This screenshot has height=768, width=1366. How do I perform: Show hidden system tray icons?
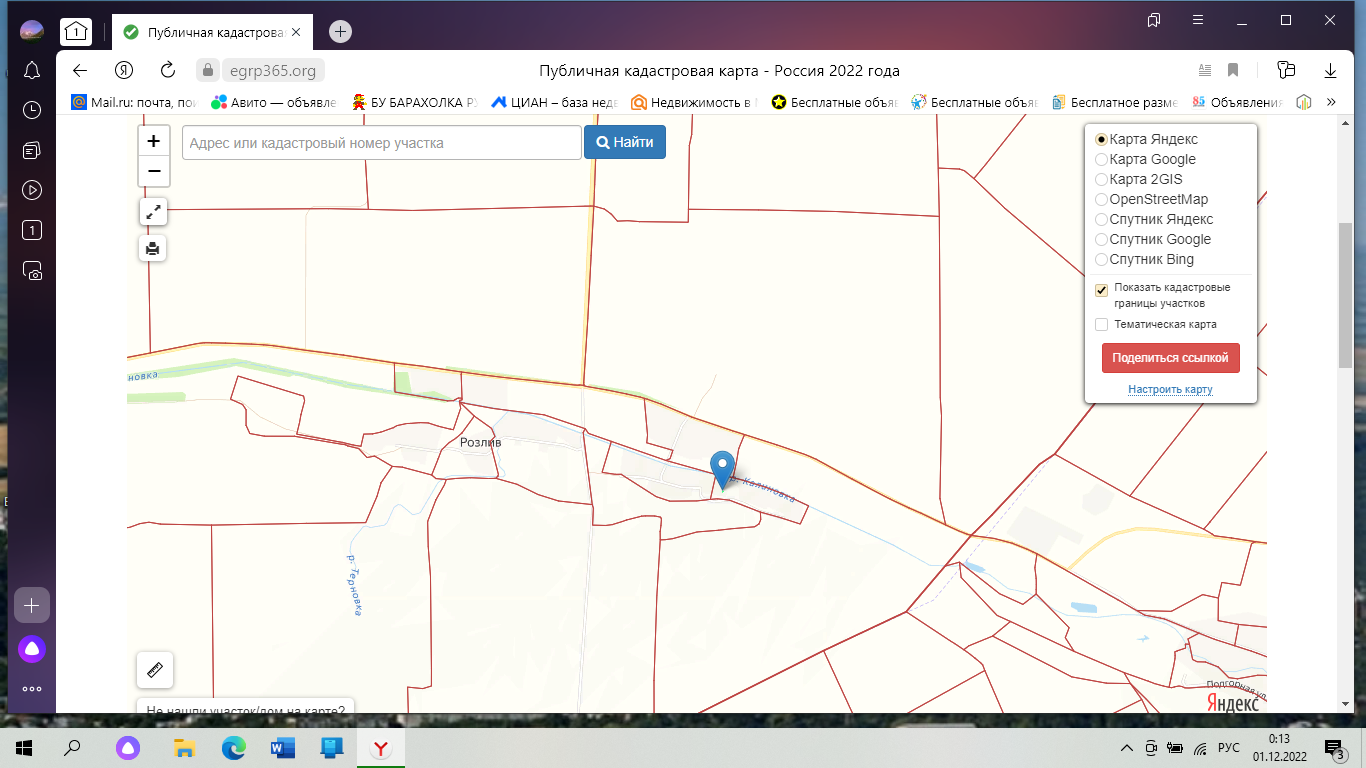tap(1127, 748)
